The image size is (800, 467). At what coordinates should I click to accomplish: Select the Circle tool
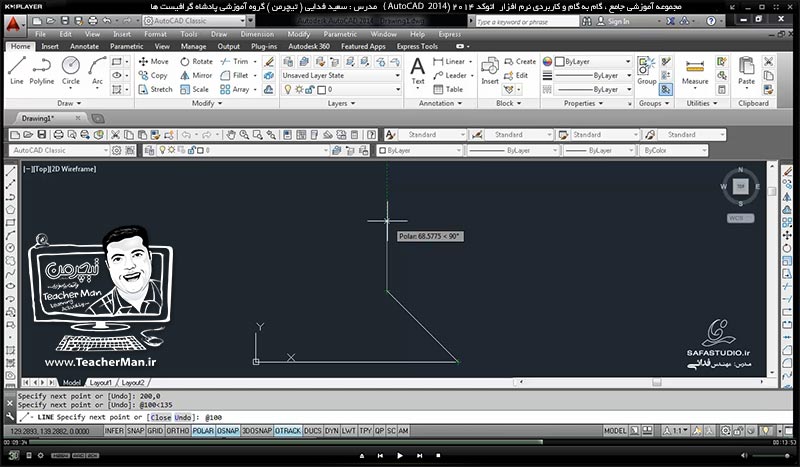pyautogui.click(x=70, y=70)
